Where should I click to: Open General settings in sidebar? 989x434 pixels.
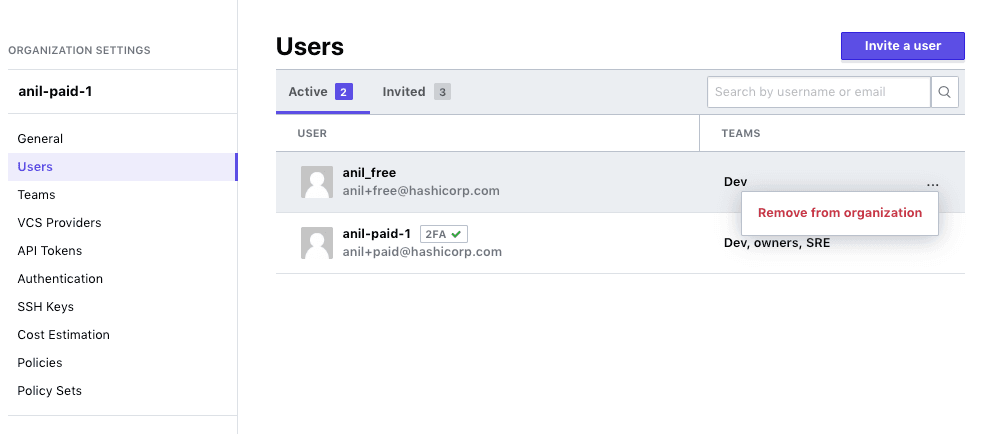40,139
